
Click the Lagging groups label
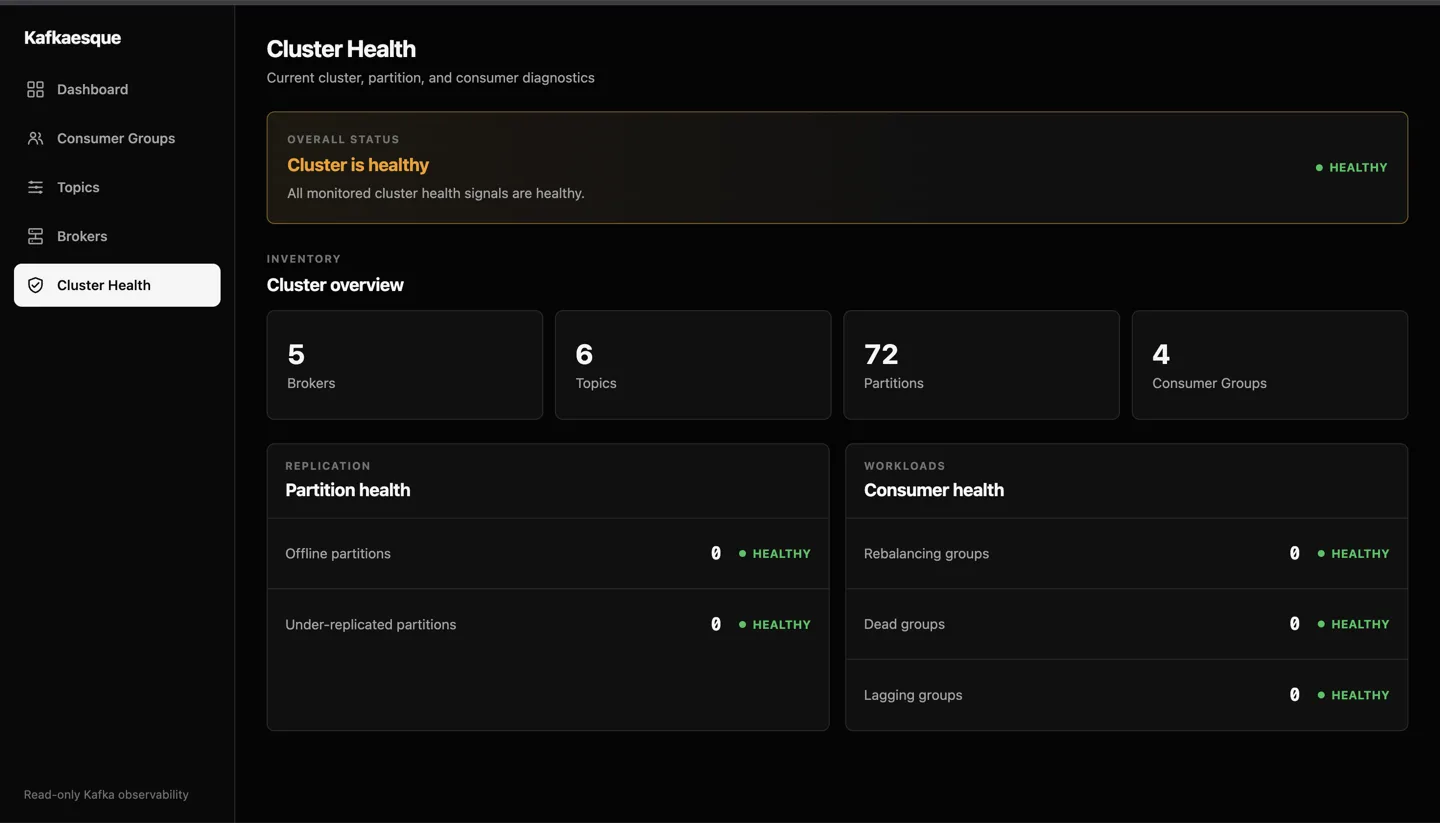[913, 695]
